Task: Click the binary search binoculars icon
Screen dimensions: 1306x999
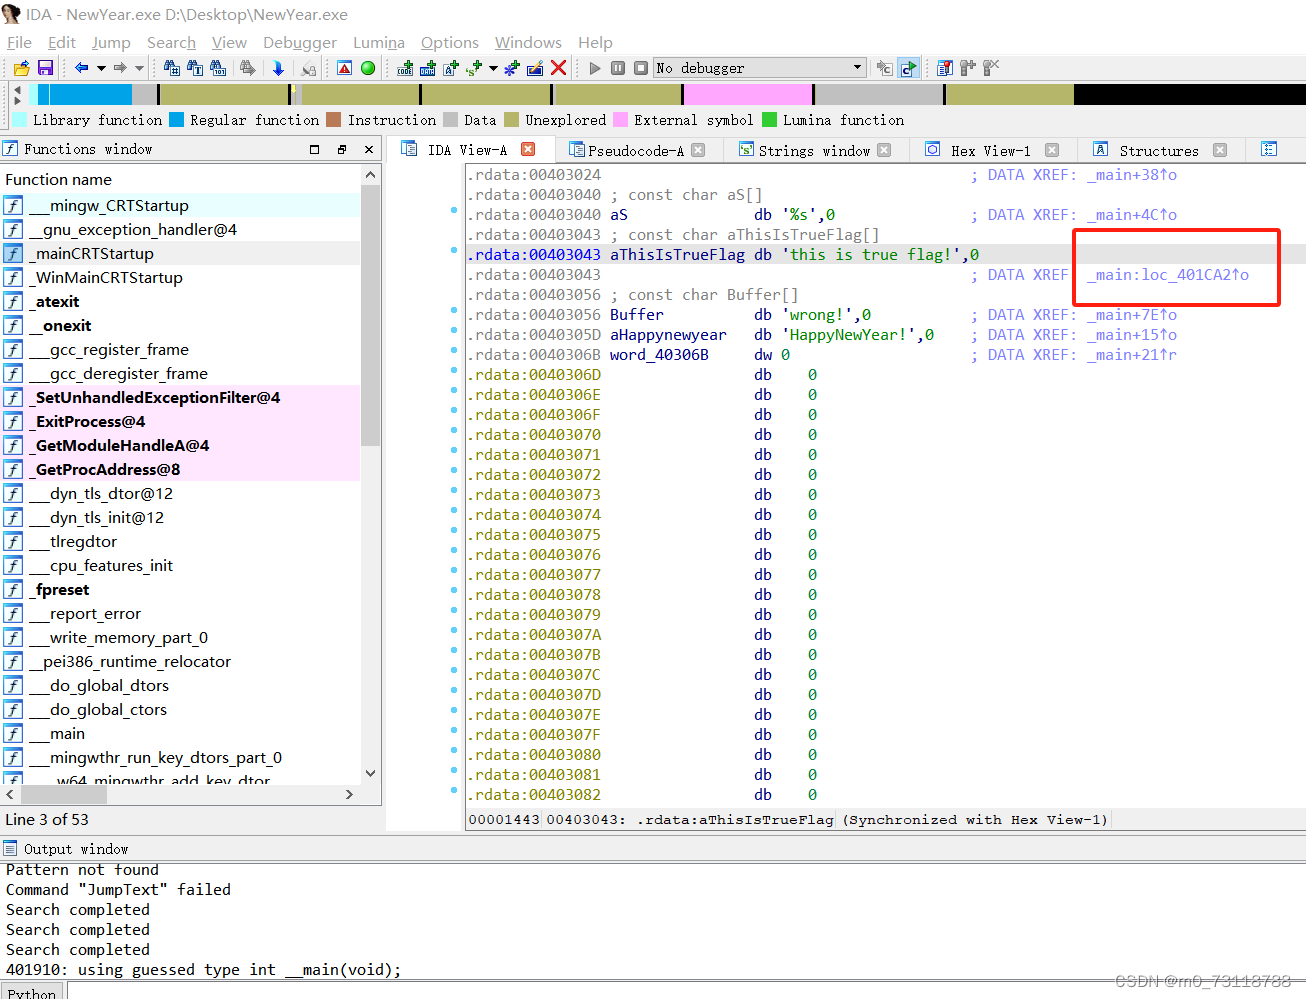Action: click(x=218, y=68)
